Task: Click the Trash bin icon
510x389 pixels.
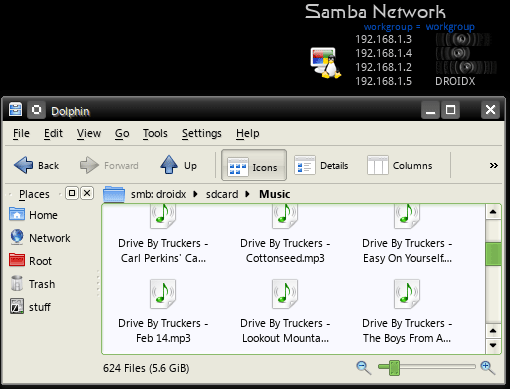Action: (17, 283)
